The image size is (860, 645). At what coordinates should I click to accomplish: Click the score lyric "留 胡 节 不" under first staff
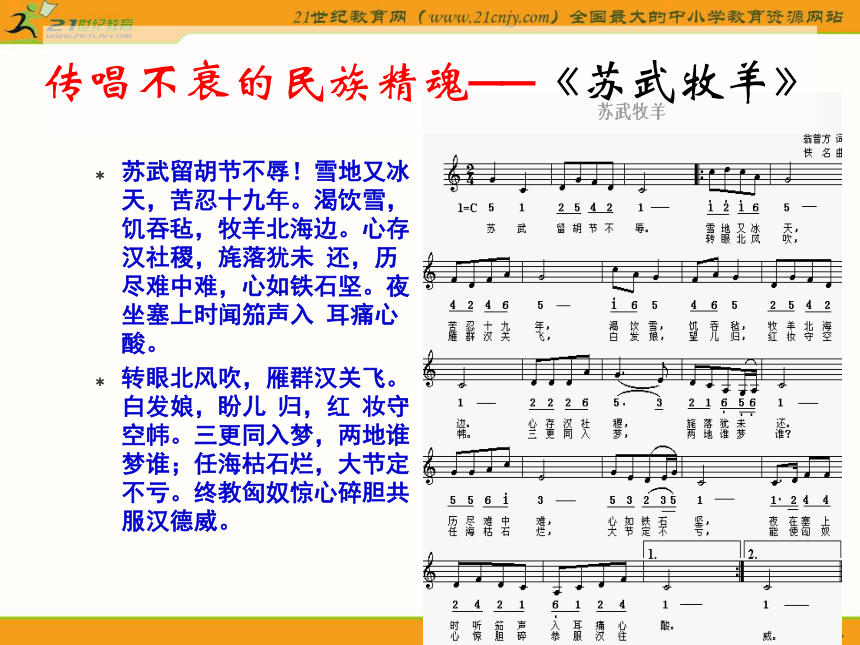pos(585,229)
